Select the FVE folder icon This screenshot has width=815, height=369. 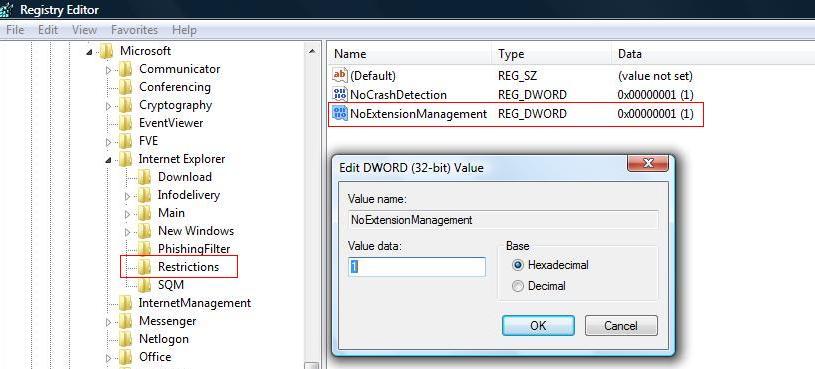(125, 141)
